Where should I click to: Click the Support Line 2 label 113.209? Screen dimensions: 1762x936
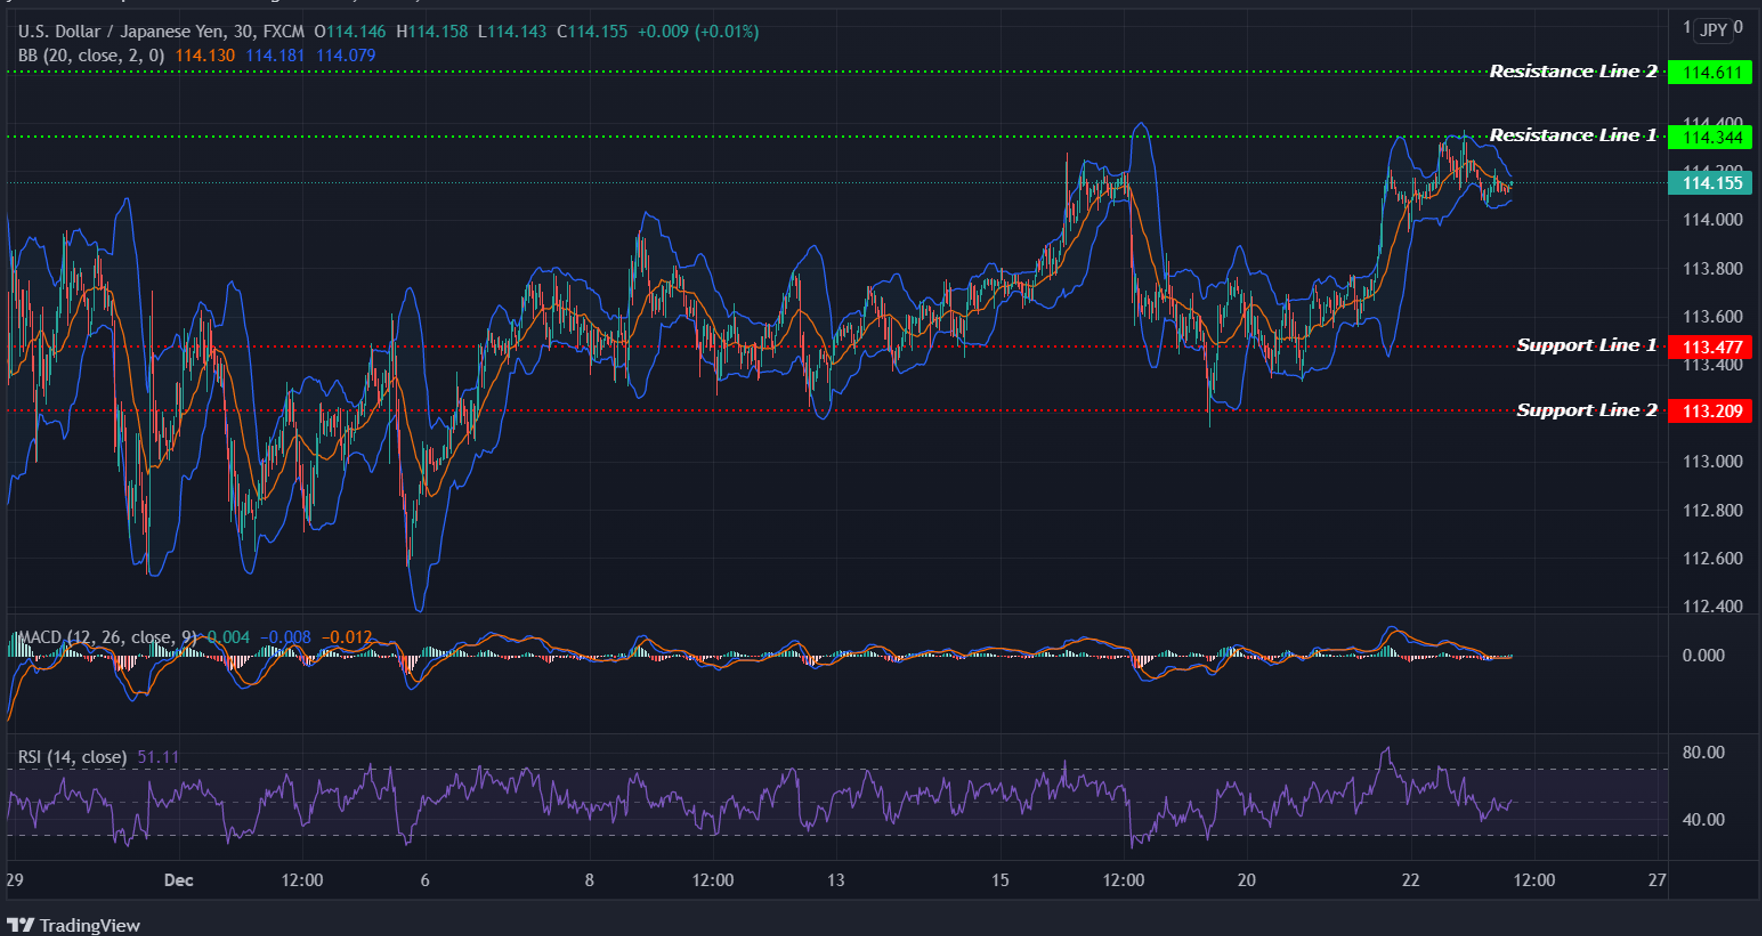pos(1710,411)
